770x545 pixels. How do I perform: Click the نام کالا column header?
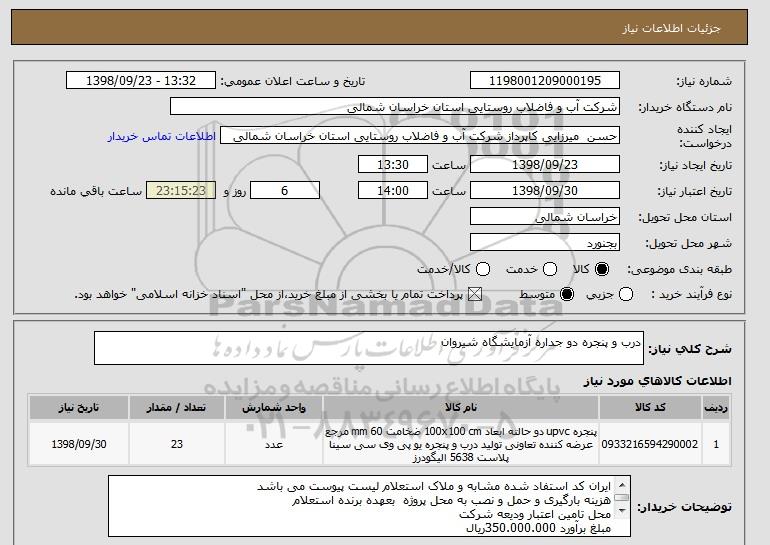(x=461, y=408)
